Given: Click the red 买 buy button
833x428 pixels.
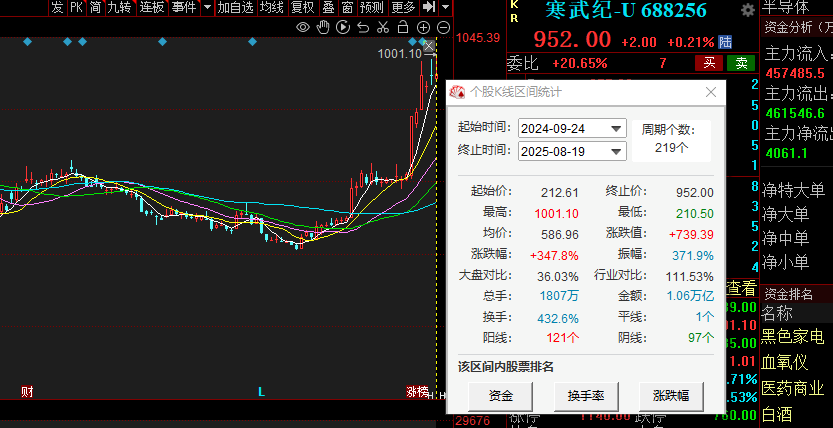Looking at the screenshot, I should 709,63.
